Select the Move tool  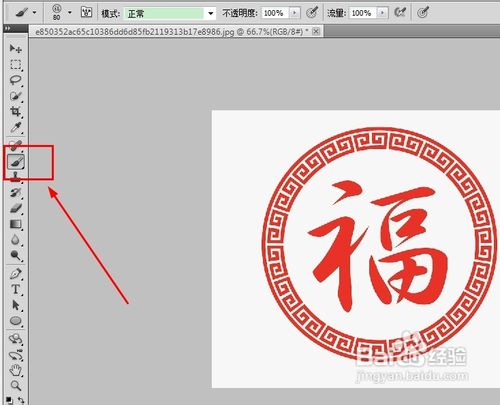pos(15,49)
